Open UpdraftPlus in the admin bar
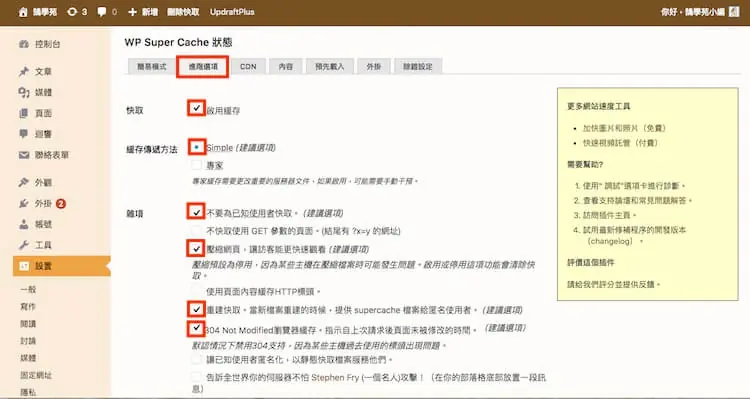Screen dimensions: 750x399 232,12
